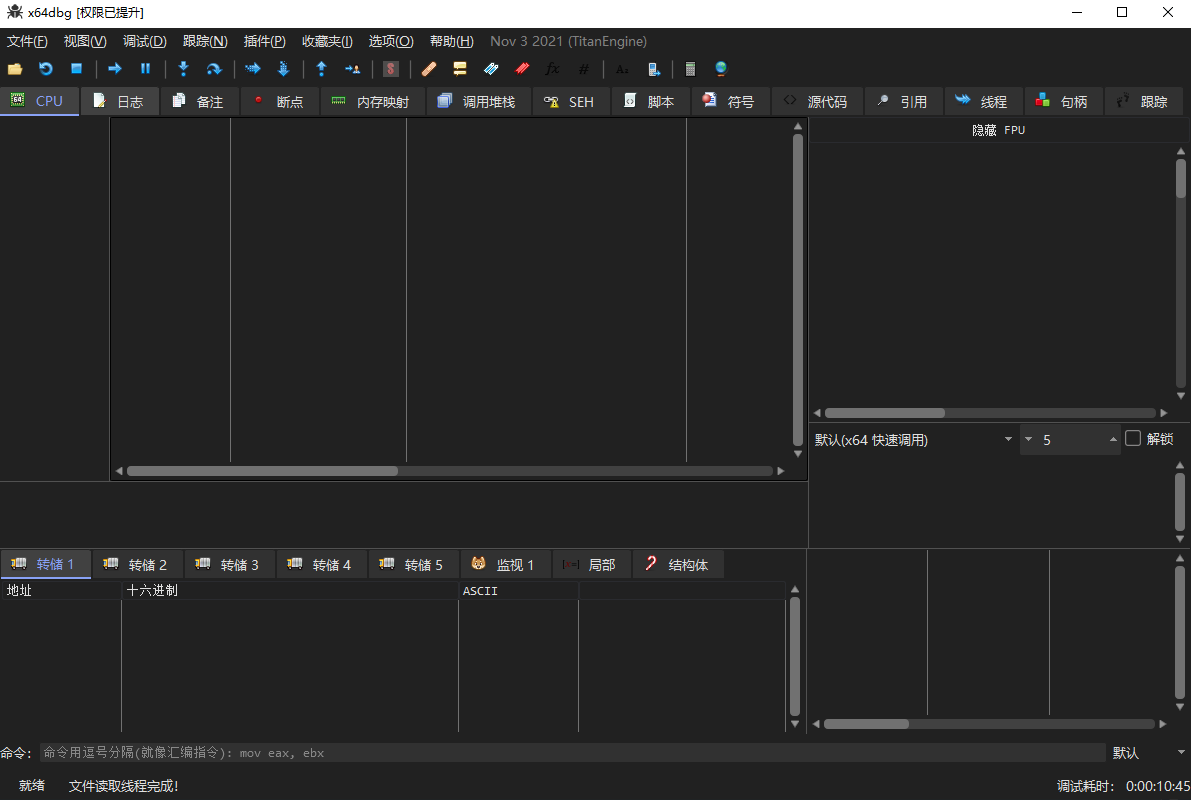This screenshot has height=800, width=1191.
Task: Open a file with the folder icon
Action: click(x=15, y=69)
